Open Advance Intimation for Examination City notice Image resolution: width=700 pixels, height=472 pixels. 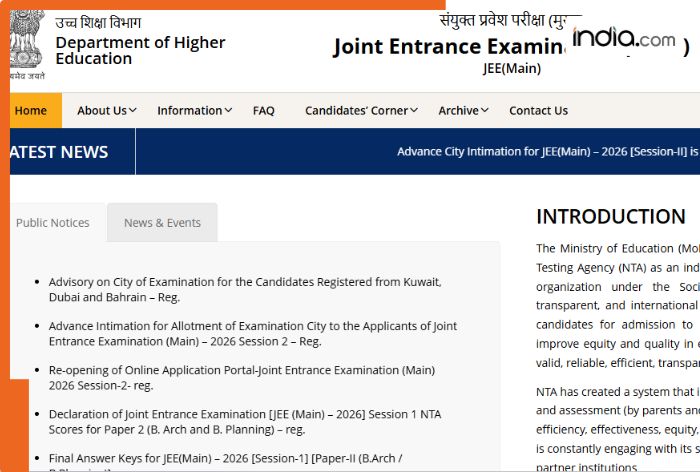tap(252, 333)
